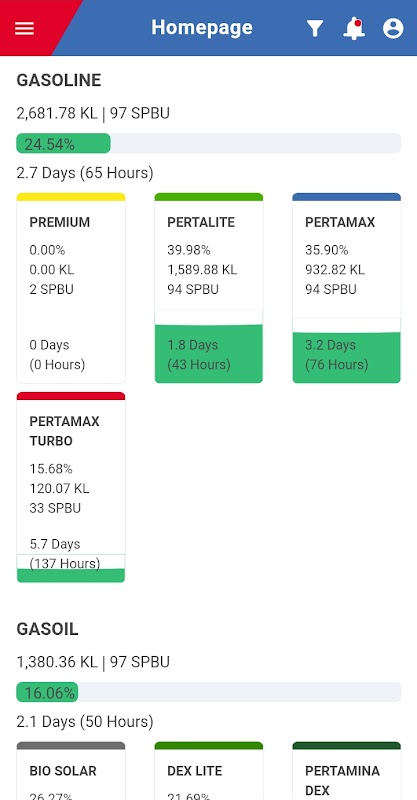417x800 pixels.
Task: Tap the GASOIL section heading
Action: pos(47,629)
